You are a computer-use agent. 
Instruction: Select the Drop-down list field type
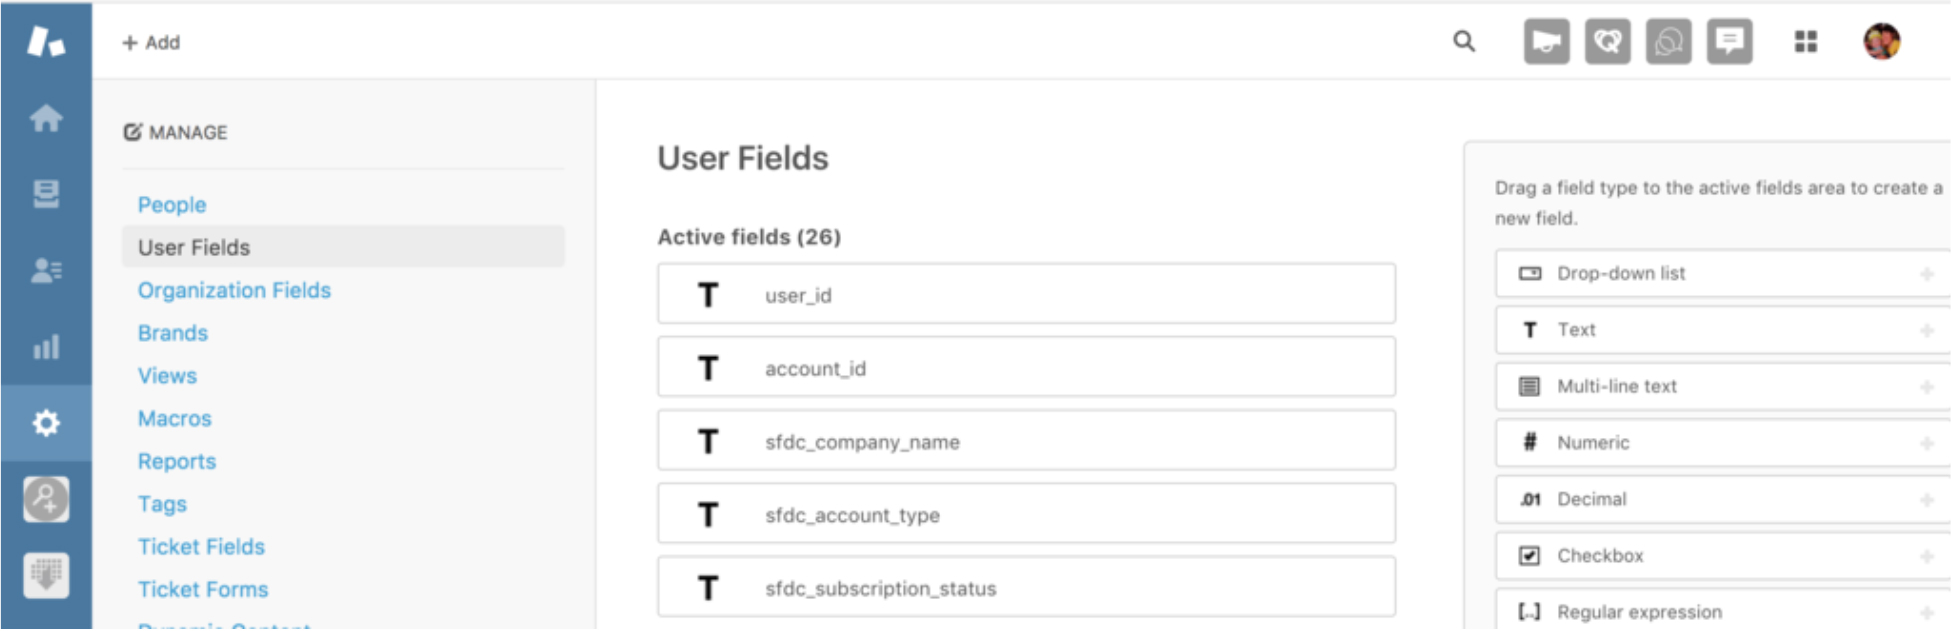click(x=1722, y=273)
